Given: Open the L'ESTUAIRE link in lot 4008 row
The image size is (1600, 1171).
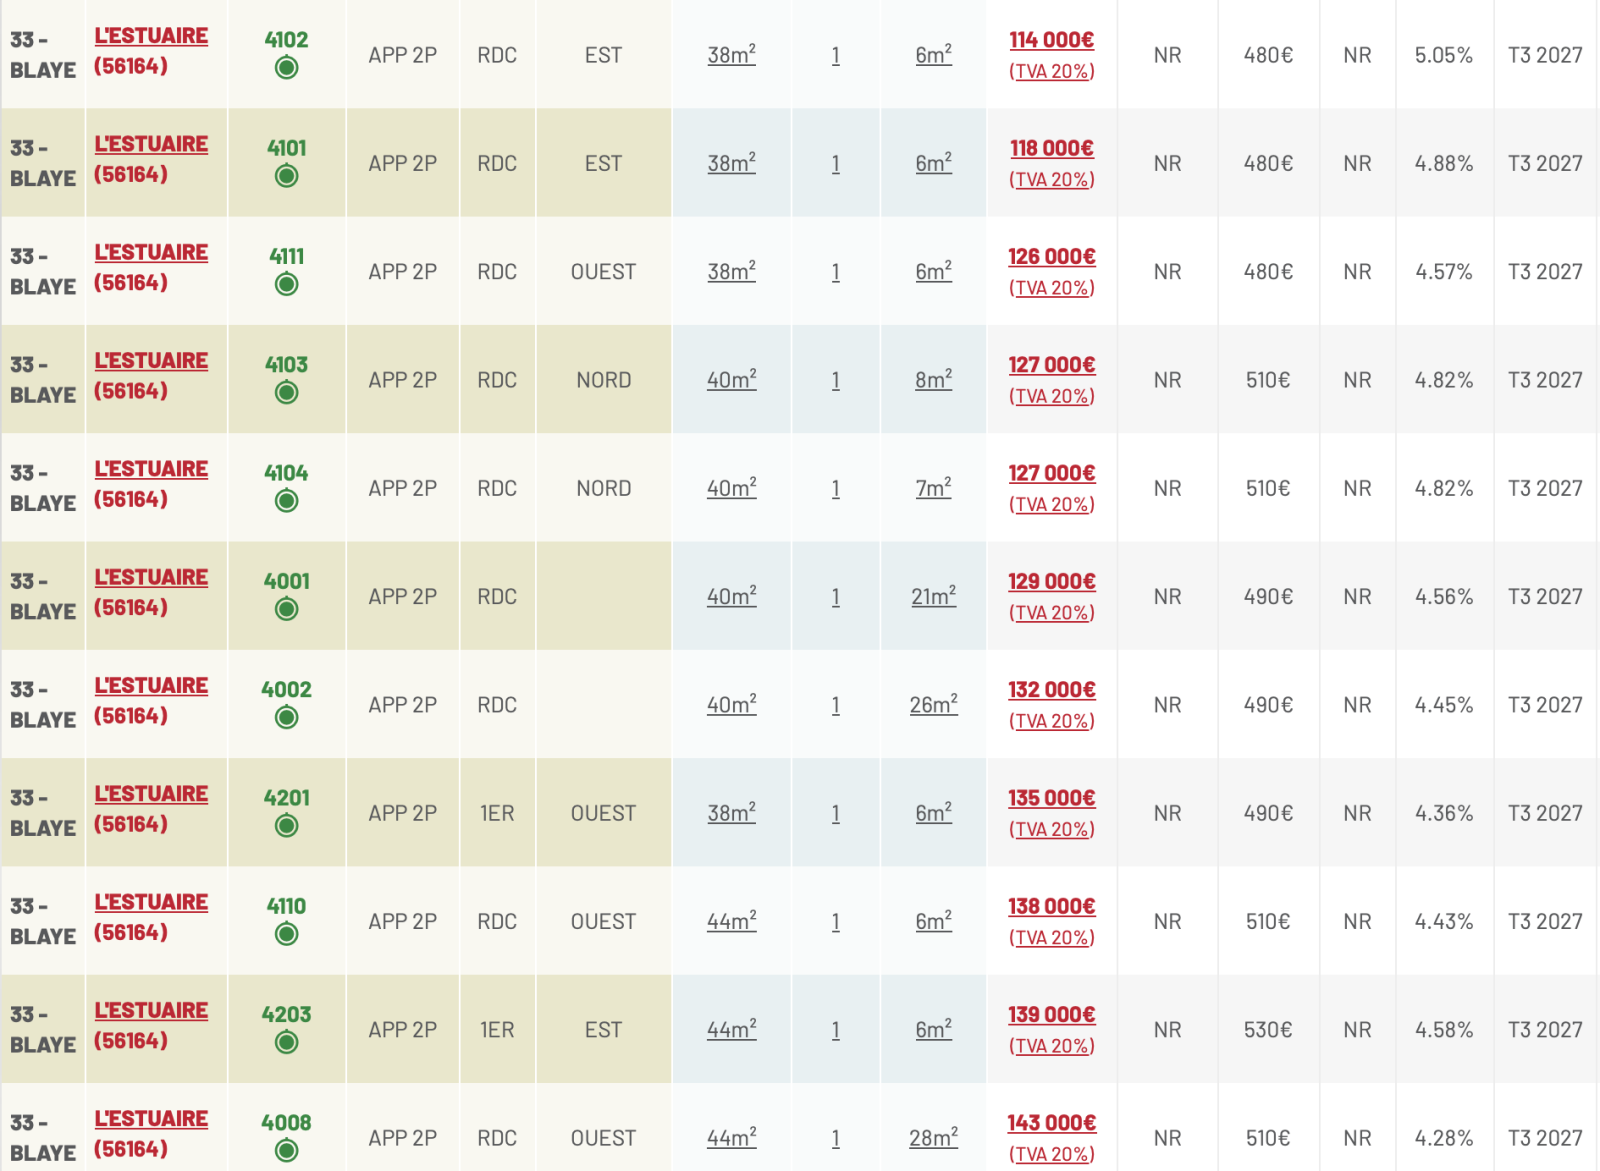Looking at the screenshot, I should pyautogui.click(x=151, y=1119).
